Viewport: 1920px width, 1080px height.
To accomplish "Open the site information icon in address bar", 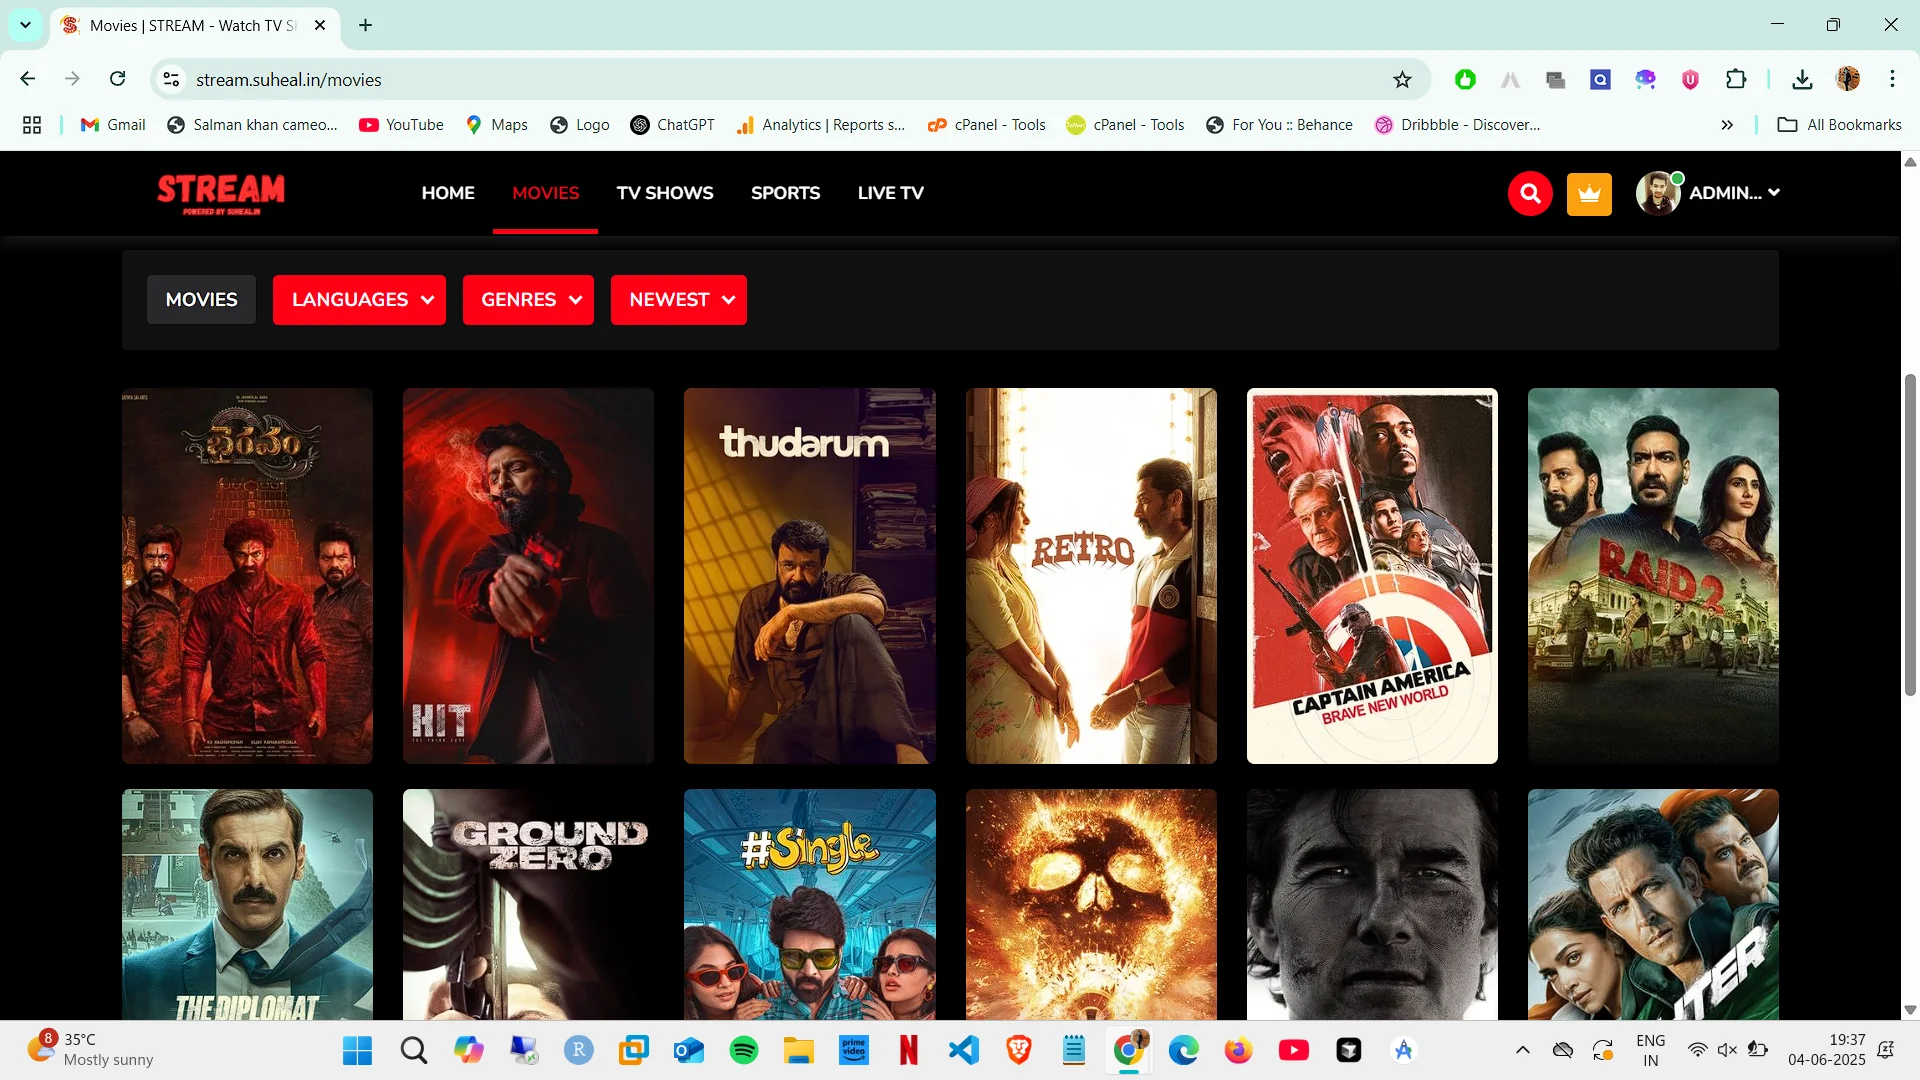I will click(x=172, y=79).
